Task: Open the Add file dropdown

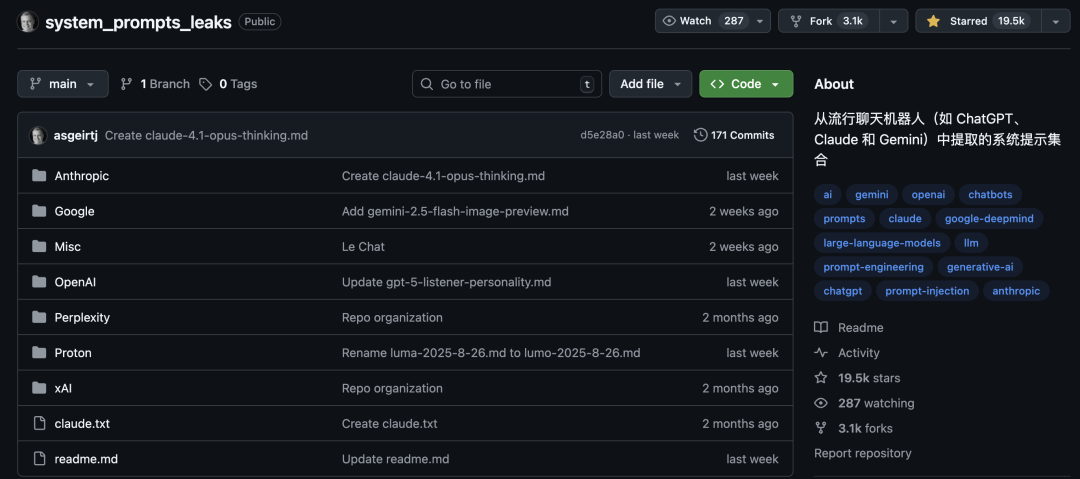Action: [x=650, y=84]
